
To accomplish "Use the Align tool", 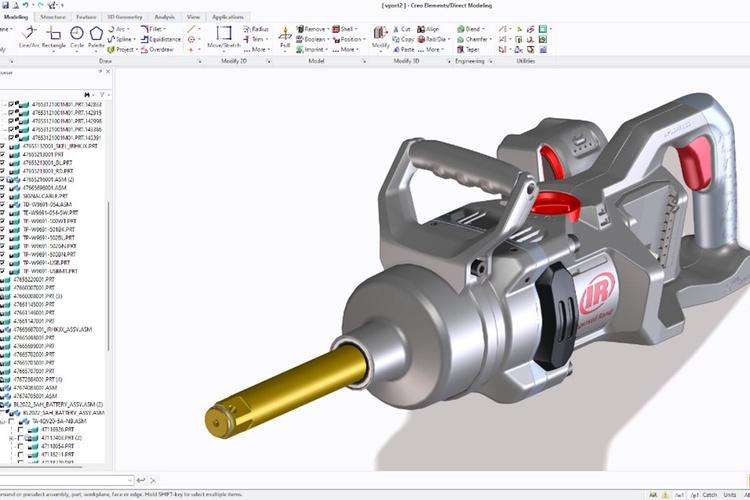I will click(428, 29).
